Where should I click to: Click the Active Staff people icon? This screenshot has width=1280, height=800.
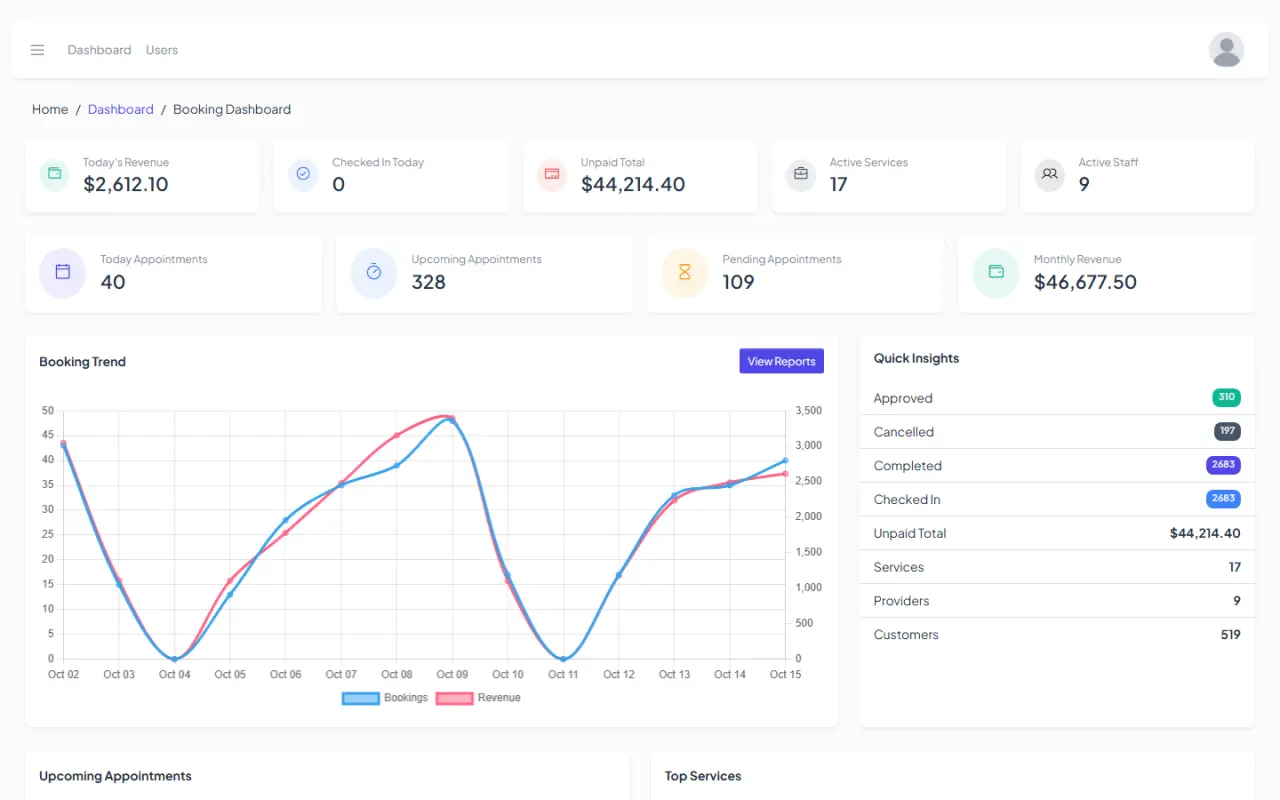pyautogui.click(x=1049, y=174)
